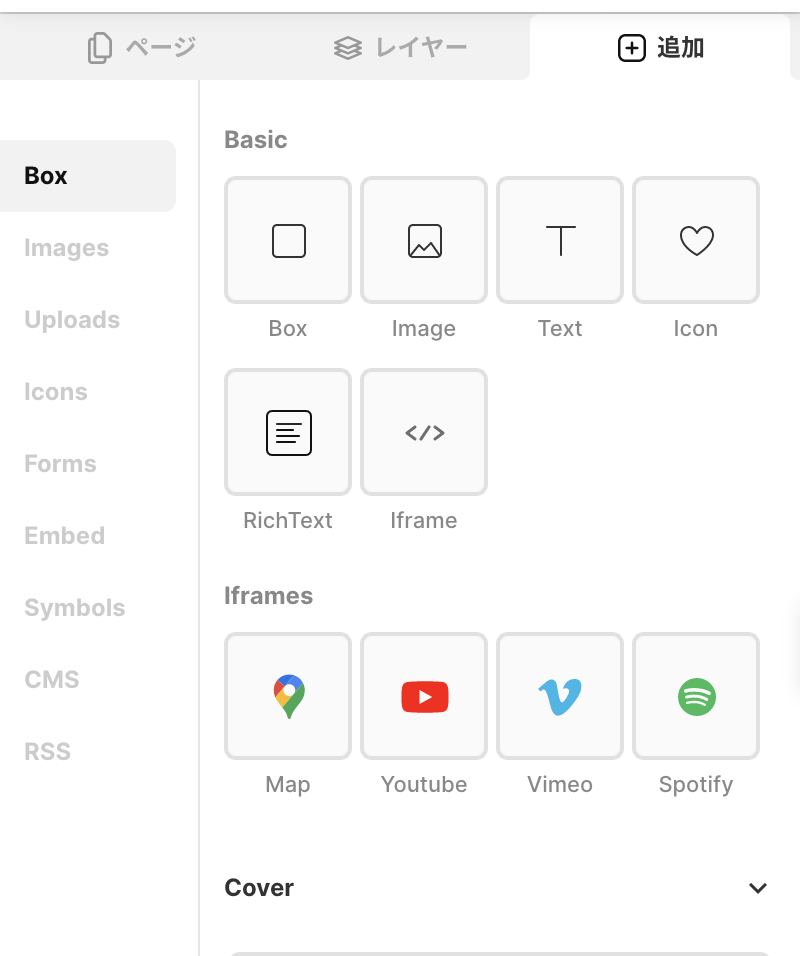Open the レイヤー tab
The width and height of the screenshot is (800, 956).
(x=400, y=48)
